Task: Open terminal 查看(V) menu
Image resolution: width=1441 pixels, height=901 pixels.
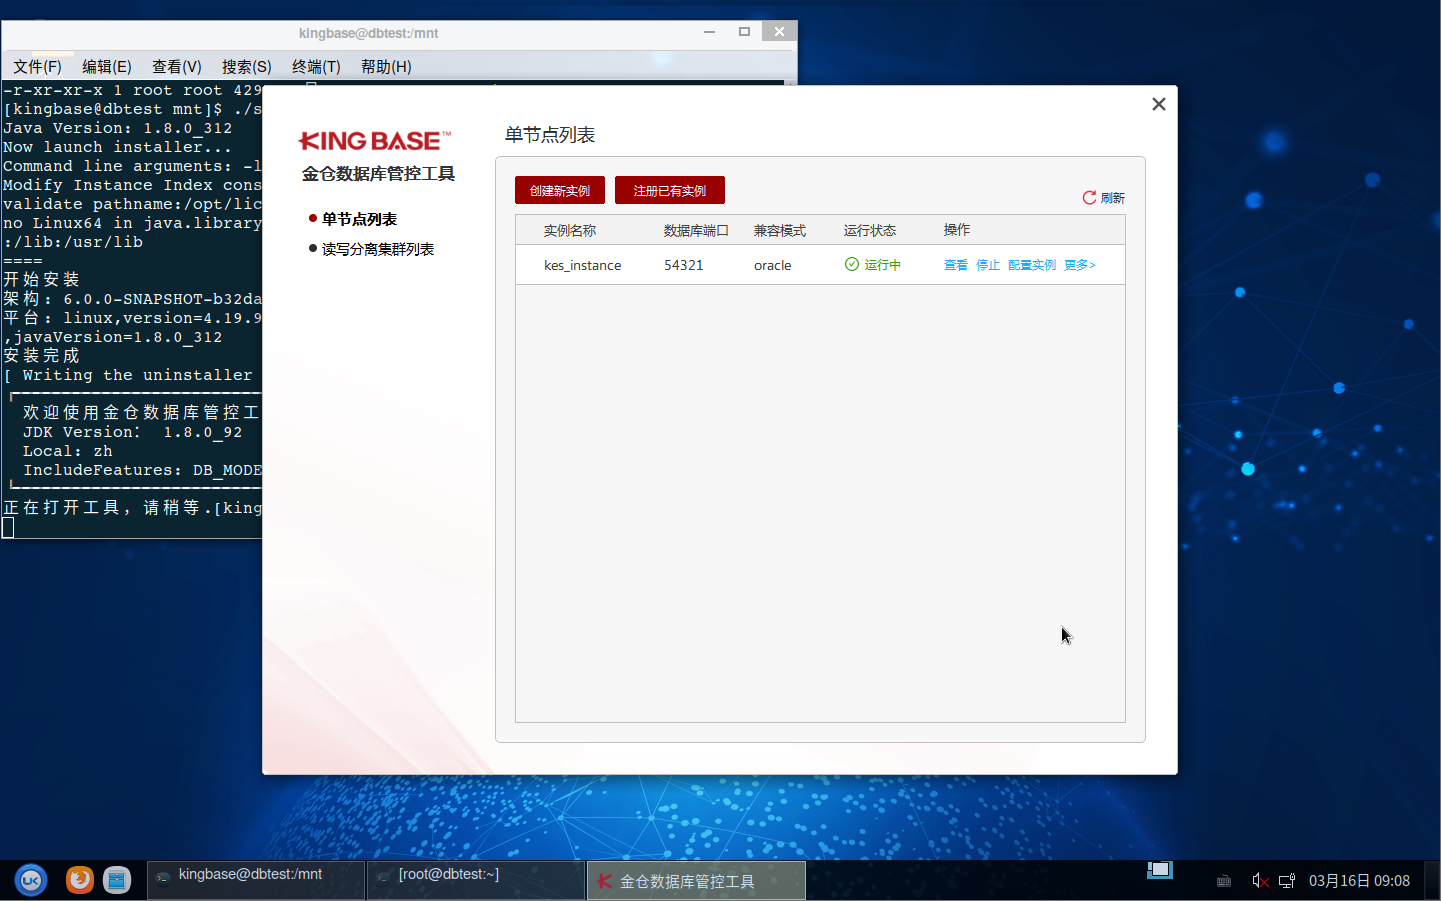Action: [x=177, y=66]
